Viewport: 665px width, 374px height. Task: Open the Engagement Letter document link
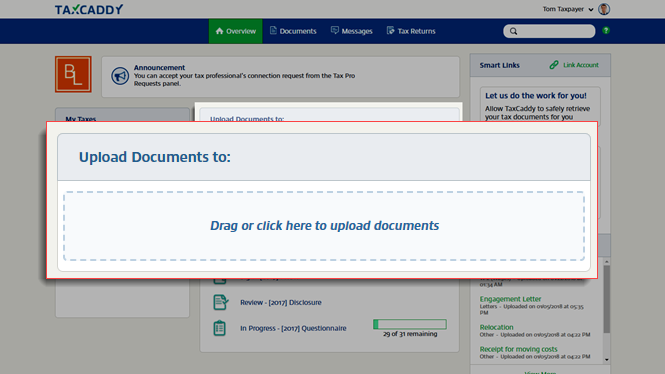click(x=510, y=299)
